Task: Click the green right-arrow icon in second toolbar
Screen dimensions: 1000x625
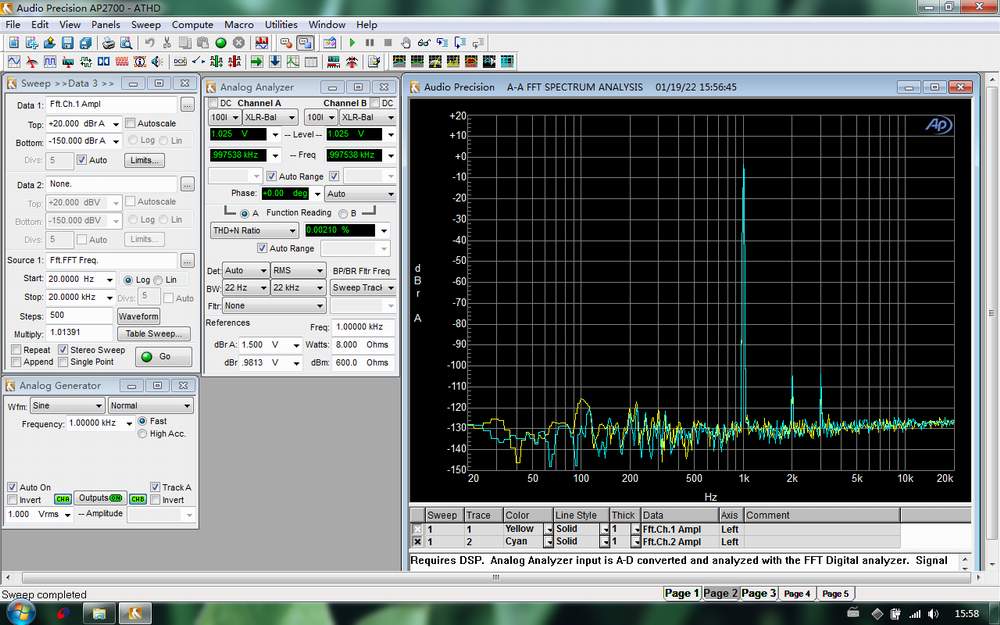Action: point(257,62)
